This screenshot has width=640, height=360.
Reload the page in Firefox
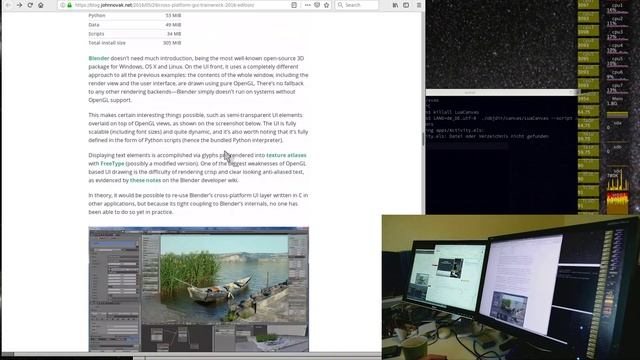point(30,5)
